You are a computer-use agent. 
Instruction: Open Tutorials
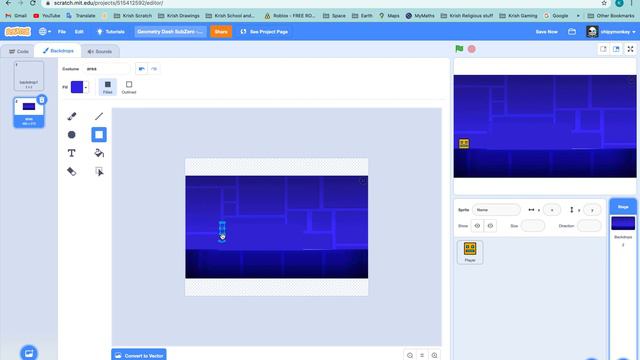(111, 31)
